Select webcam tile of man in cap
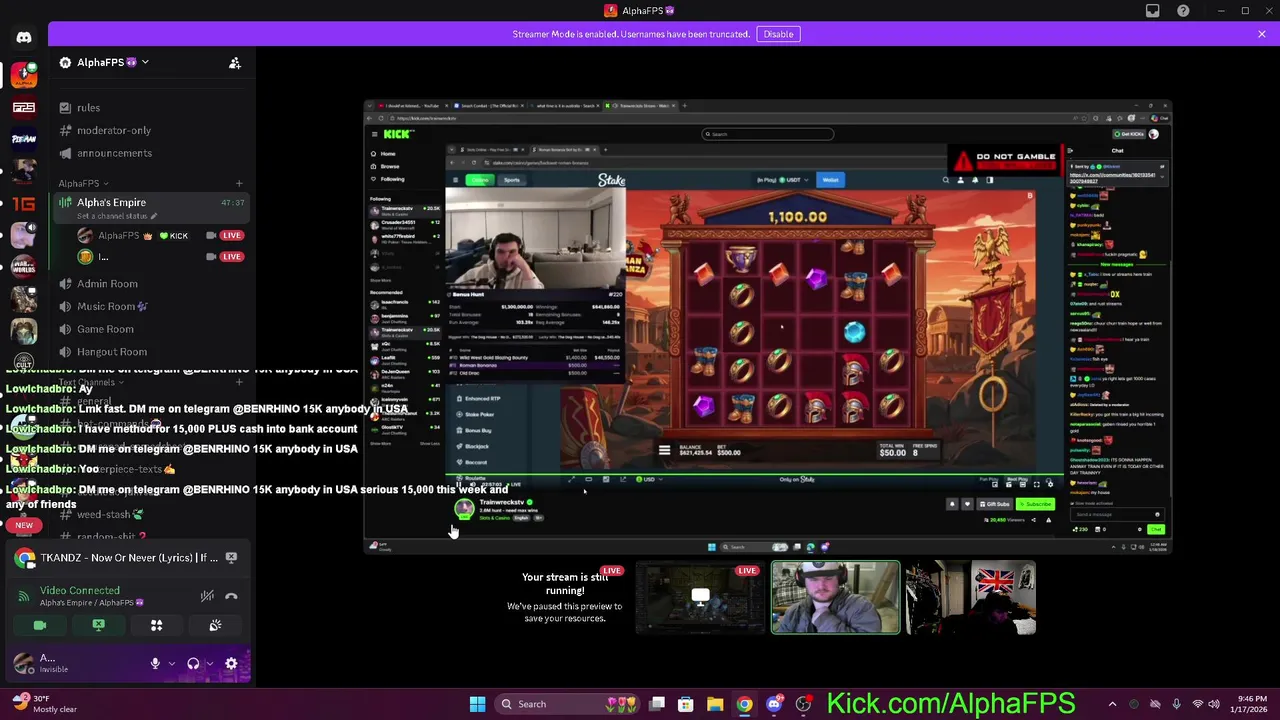1280x720 pixels. click(x=835, y=597)
